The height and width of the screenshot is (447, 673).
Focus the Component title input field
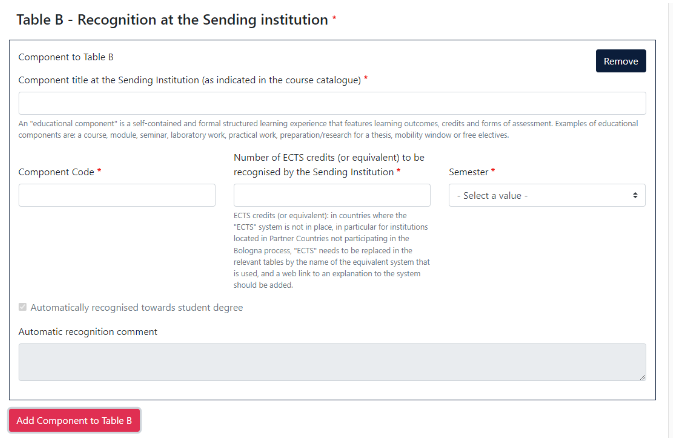pyautogui.click(x=332, y=103)
